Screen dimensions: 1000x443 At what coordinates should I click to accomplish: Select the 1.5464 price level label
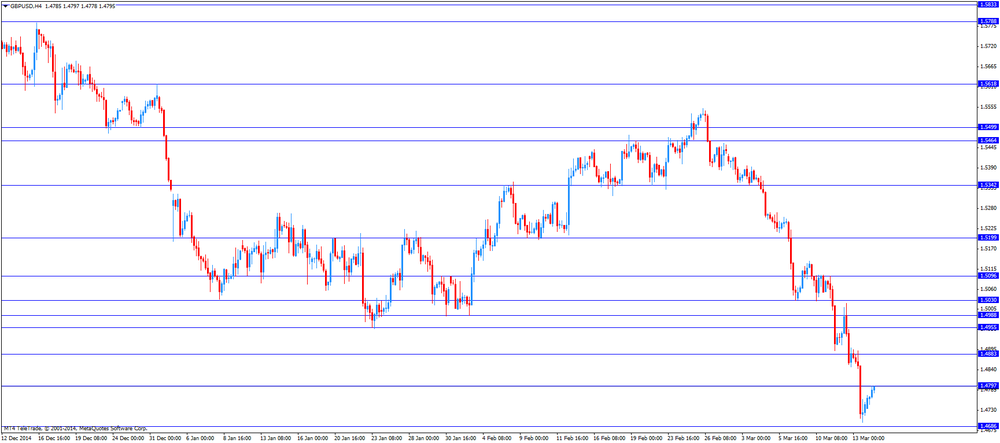(988, 140)
